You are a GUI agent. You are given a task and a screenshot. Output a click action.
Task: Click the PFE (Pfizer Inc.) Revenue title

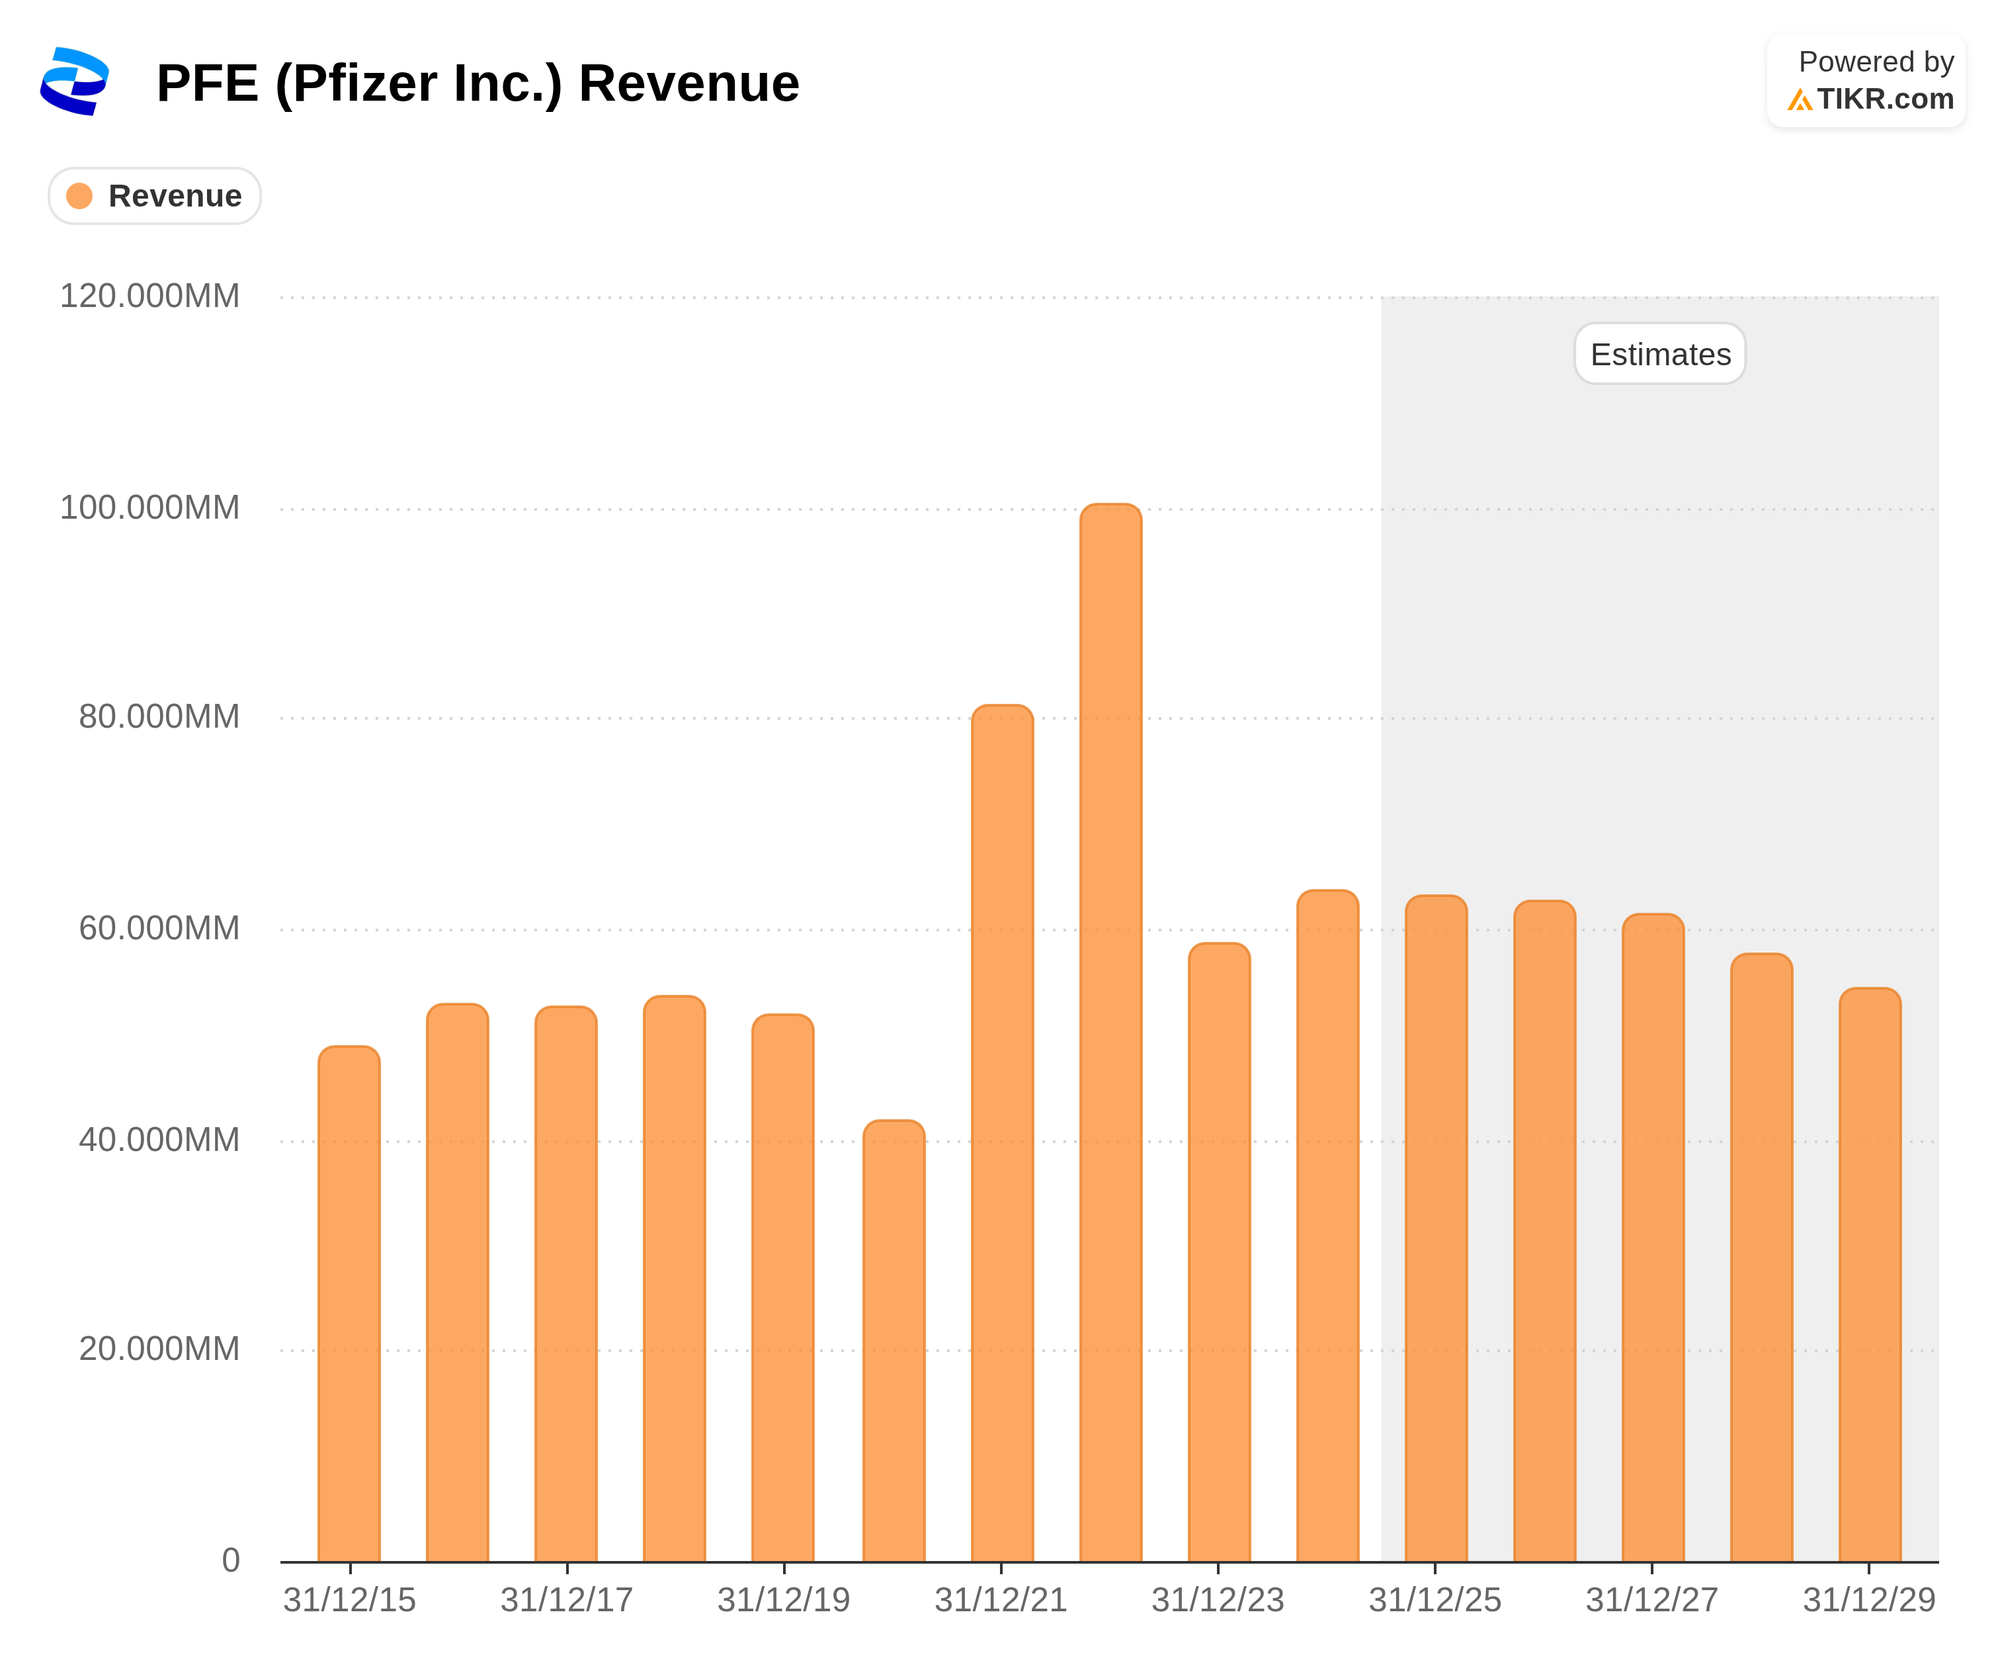point(477,83)
